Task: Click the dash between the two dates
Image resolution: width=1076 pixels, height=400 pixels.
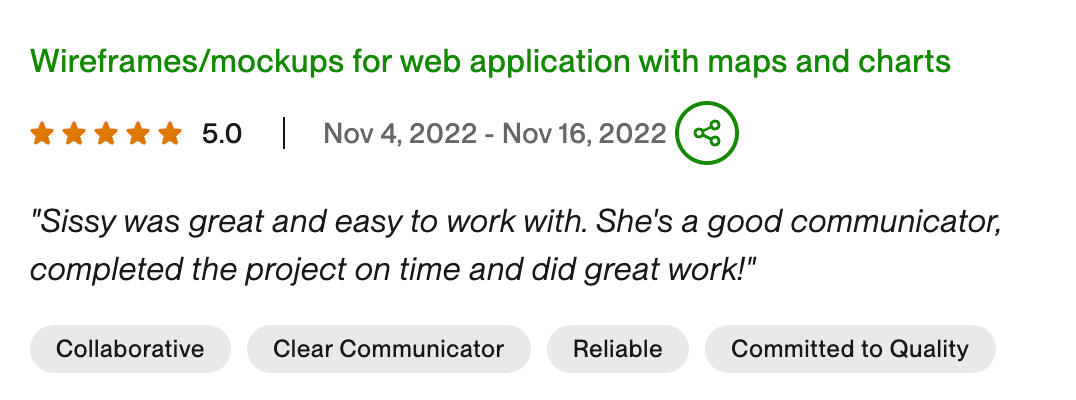Action: click(489, 133)
